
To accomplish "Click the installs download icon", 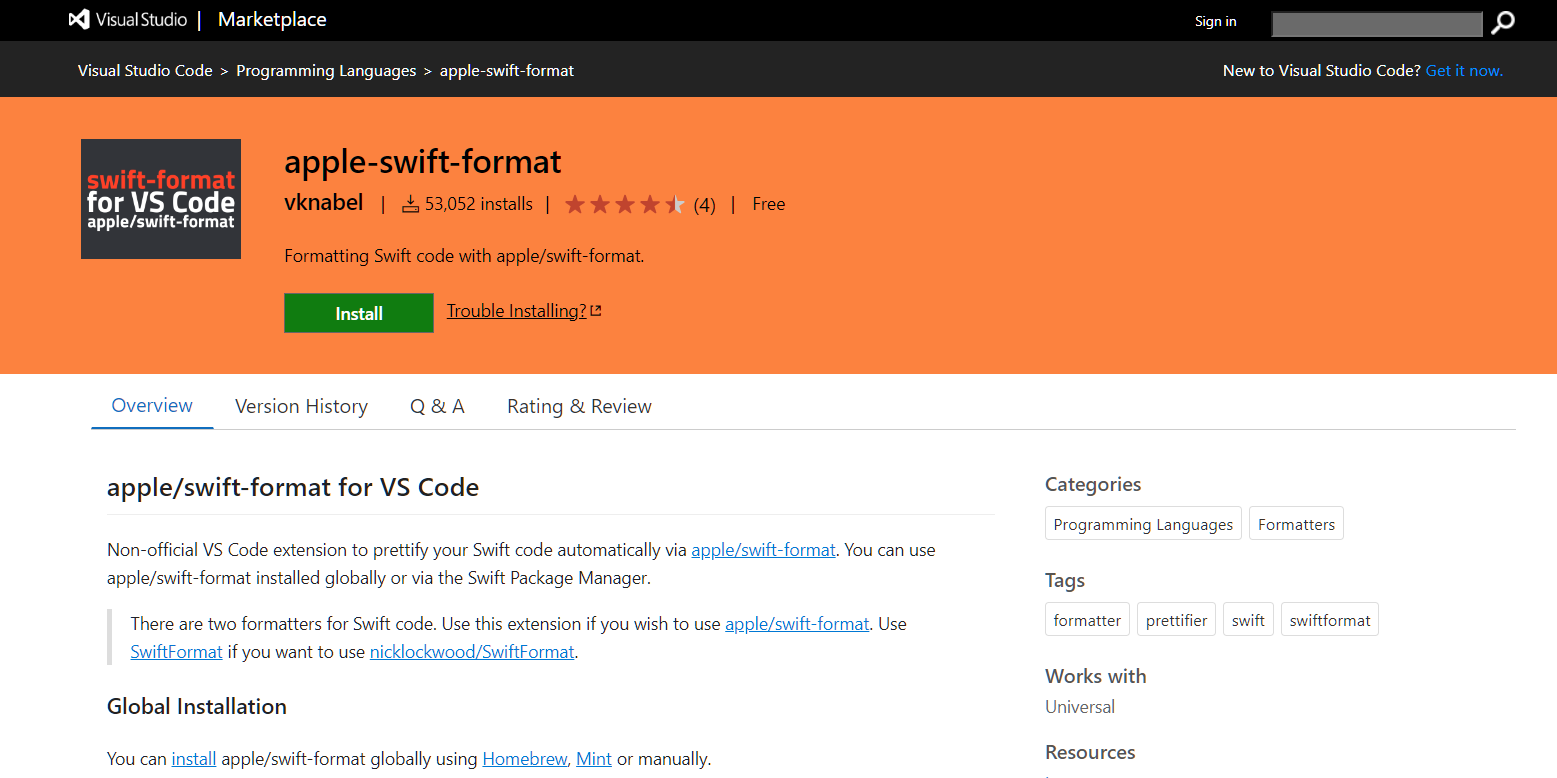I will point(410,205).
